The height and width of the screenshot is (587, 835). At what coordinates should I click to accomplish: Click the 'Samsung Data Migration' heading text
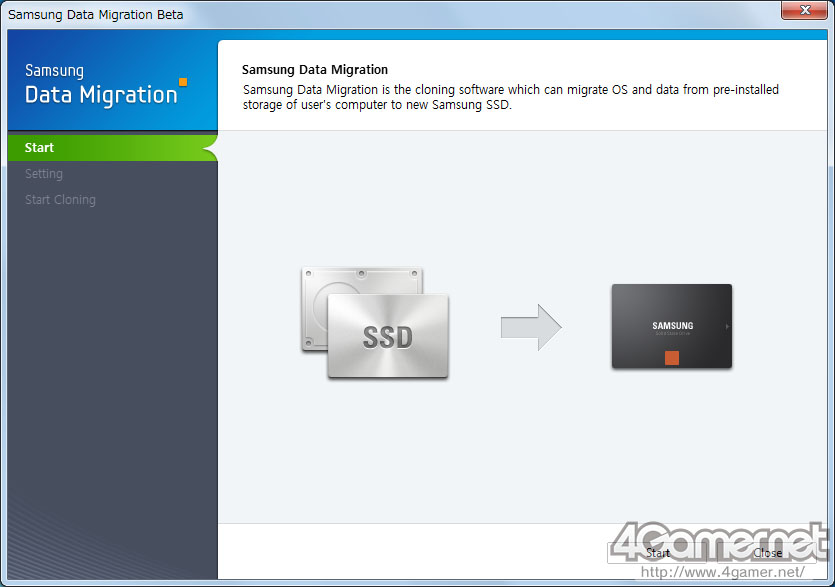[315, 69]
